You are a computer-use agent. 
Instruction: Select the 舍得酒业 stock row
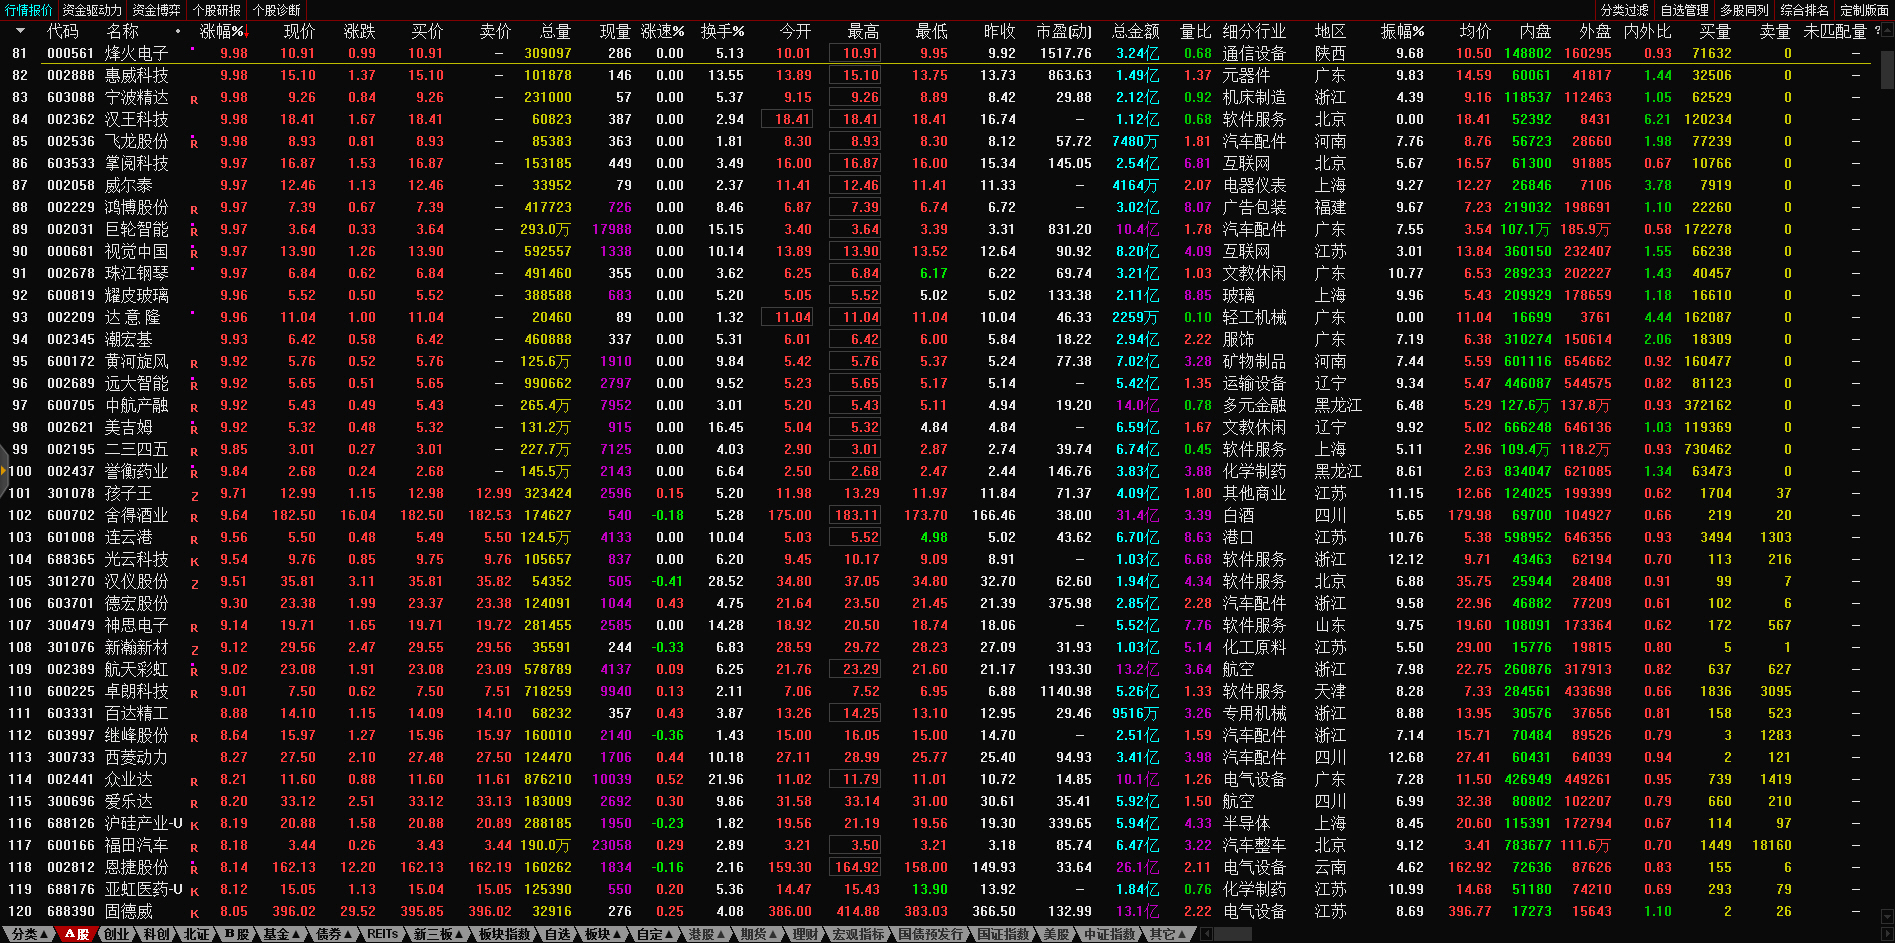[x=136, y=515]
